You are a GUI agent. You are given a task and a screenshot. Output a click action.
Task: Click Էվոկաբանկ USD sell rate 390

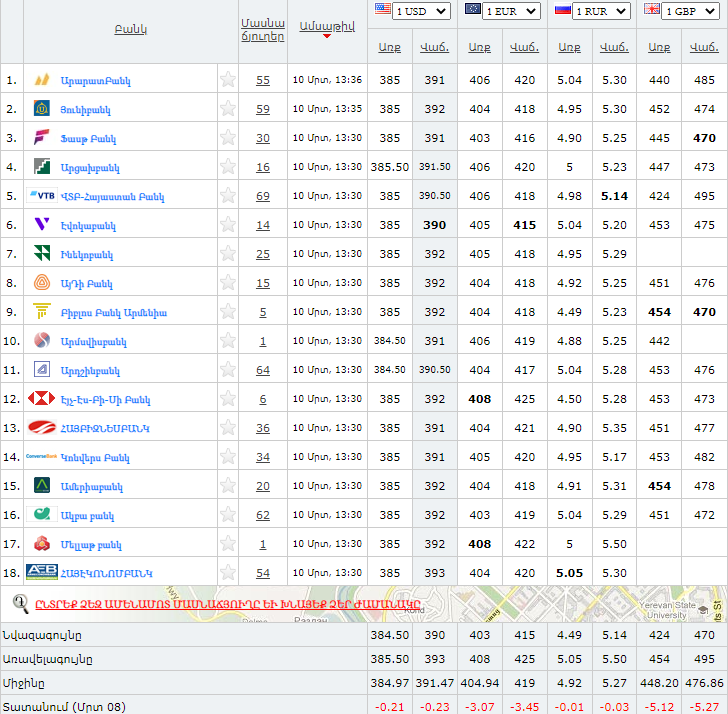[x=435, y=225]
